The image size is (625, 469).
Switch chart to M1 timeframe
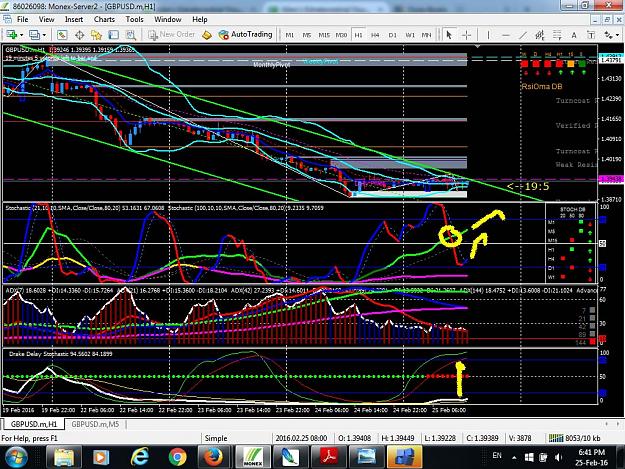point(290,35)
